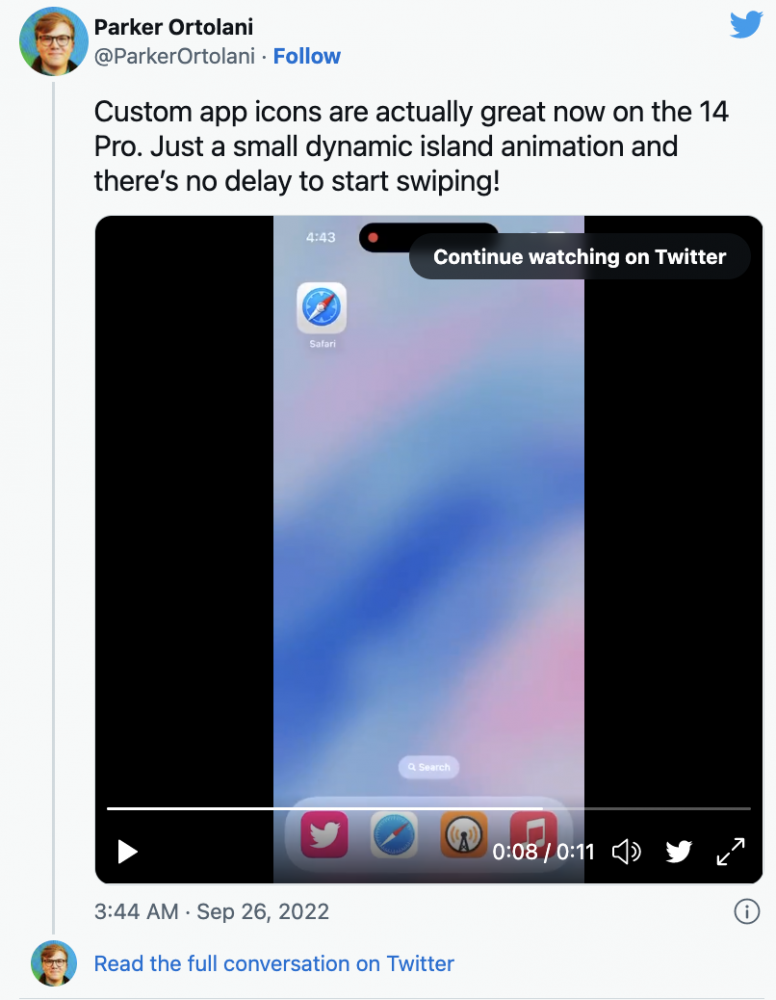This screenshot has height=1000, width=776.
Task: Play the embedded tweet video
Action: (x=128, y=851)
